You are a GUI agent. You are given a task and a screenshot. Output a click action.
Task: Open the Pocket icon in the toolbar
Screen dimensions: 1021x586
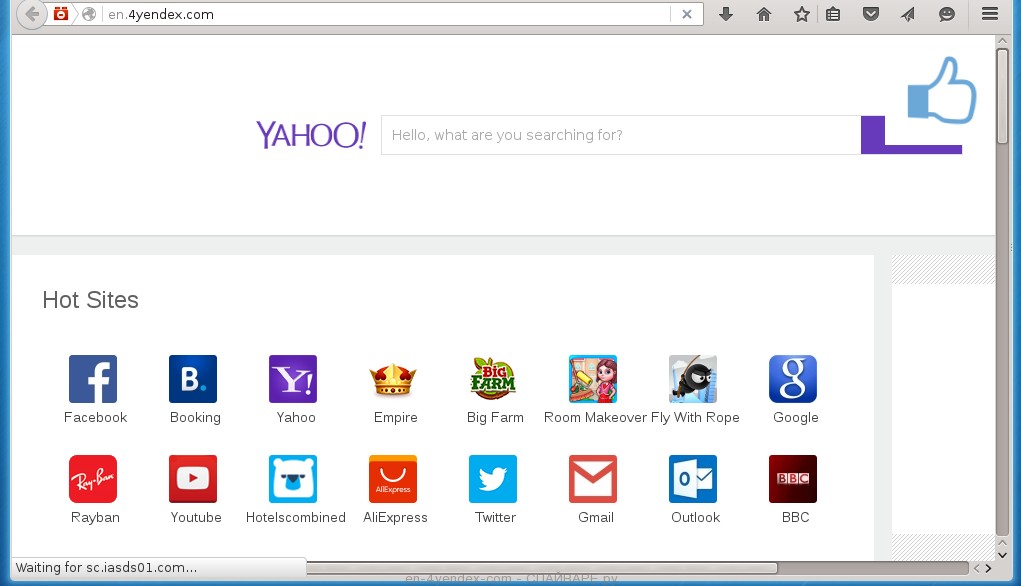871,14
